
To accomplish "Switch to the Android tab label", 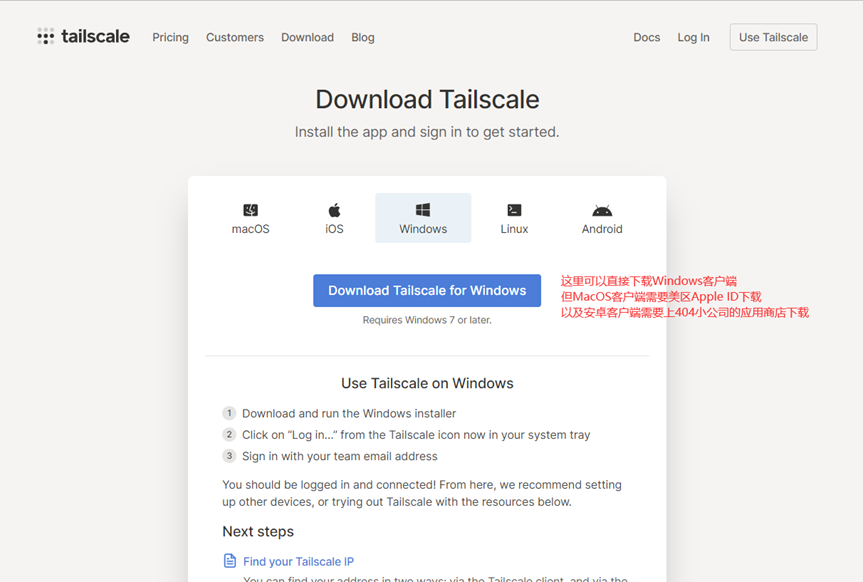I will pos(602,229).
